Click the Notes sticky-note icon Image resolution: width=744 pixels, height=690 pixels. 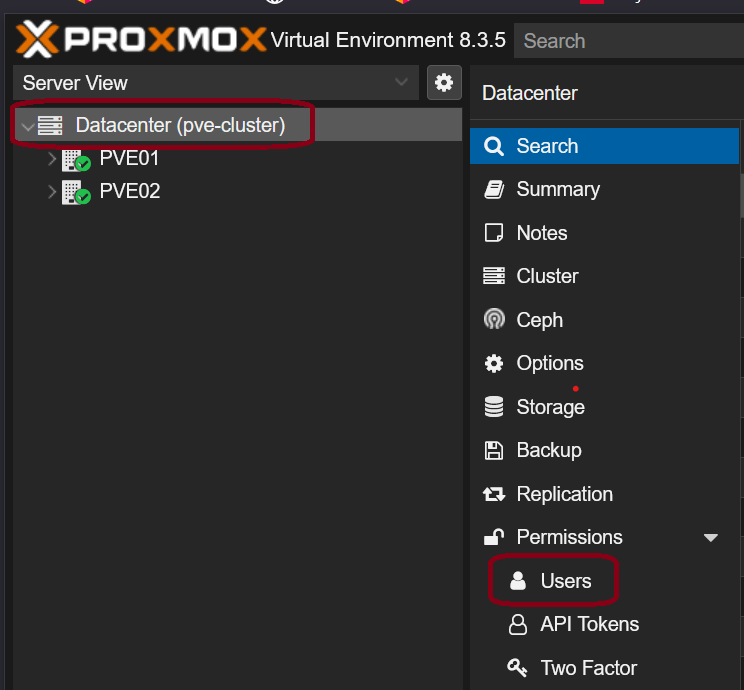pos(493,233)
